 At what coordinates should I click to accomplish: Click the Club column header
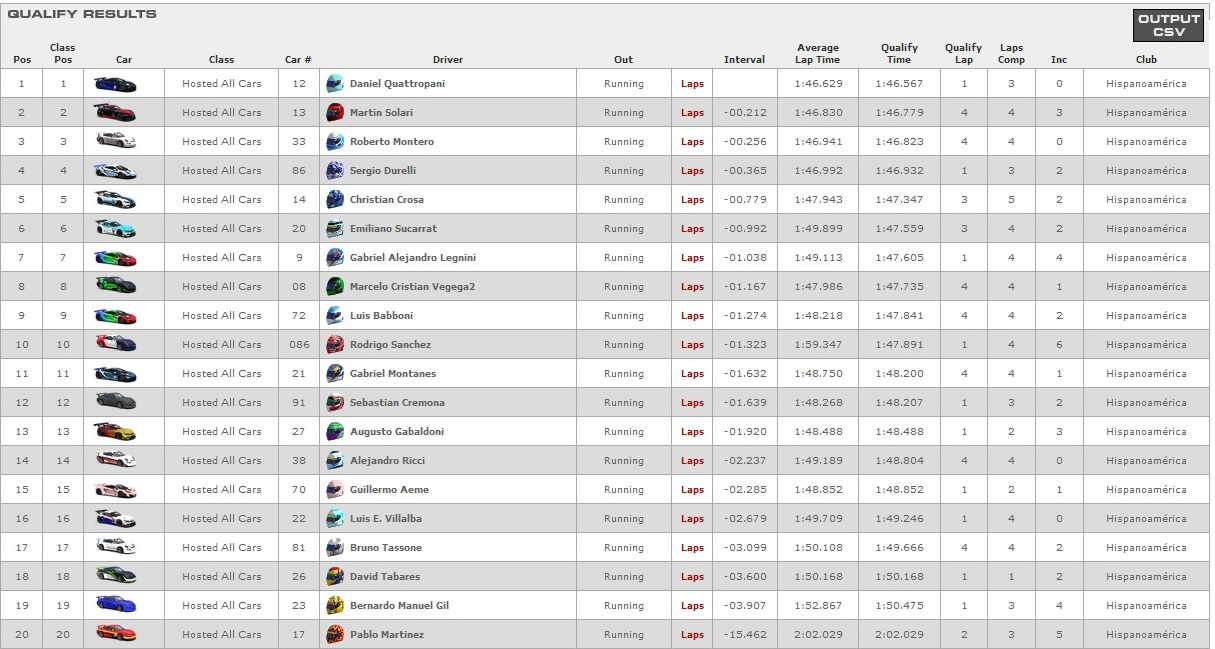pyautogui.click(x=1146, y=60)
